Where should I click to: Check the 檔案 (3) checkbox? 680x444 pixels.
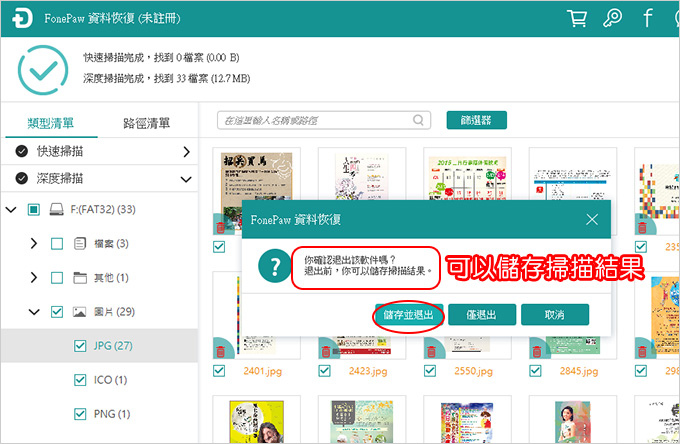[57, 244]
